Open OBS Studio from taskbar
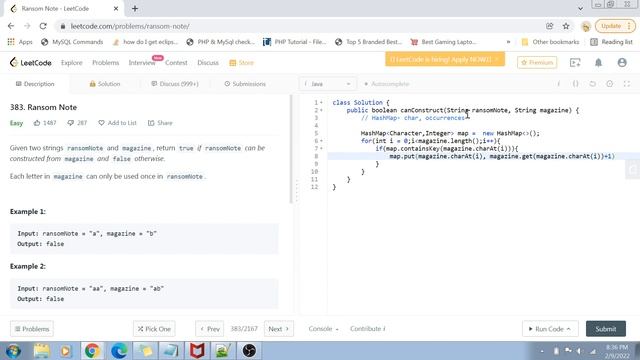 (x=249, y=351)
